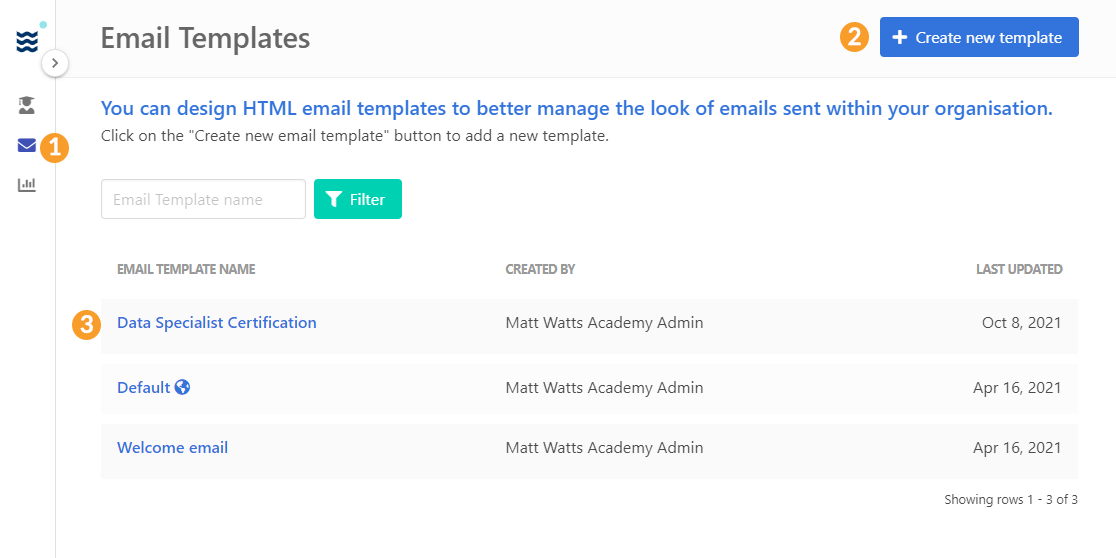Open the Default email template
Image resolution: width=1116 pixels, height=558 pixels.
[x=143, y=387]
